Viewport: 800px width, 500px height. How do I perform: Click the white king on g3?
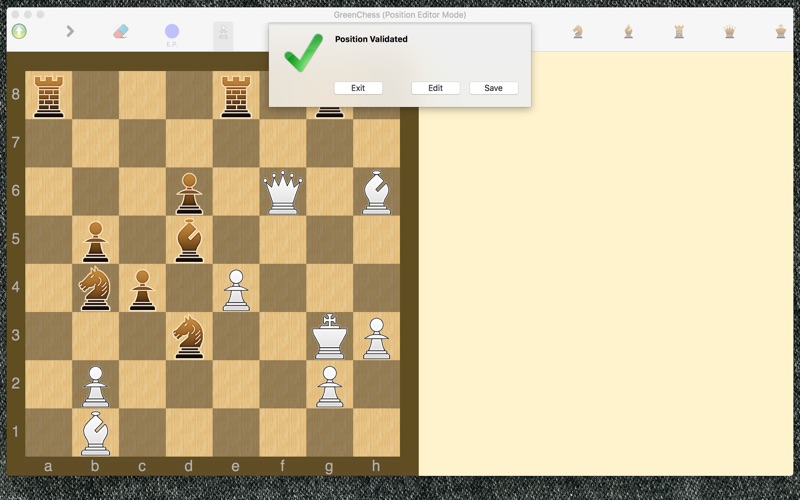pyautogui.click(x=330, y=336)
